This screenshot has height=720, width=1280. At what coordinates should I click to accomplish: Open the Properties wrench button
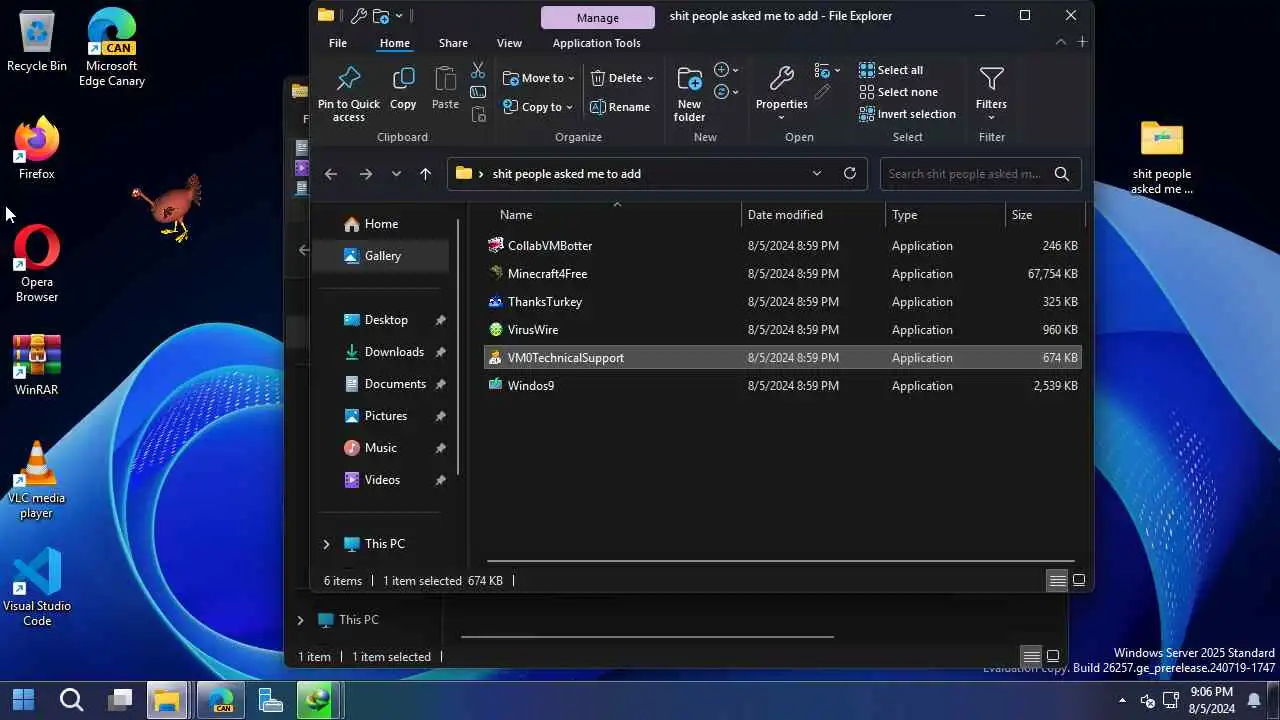(782, 94)
